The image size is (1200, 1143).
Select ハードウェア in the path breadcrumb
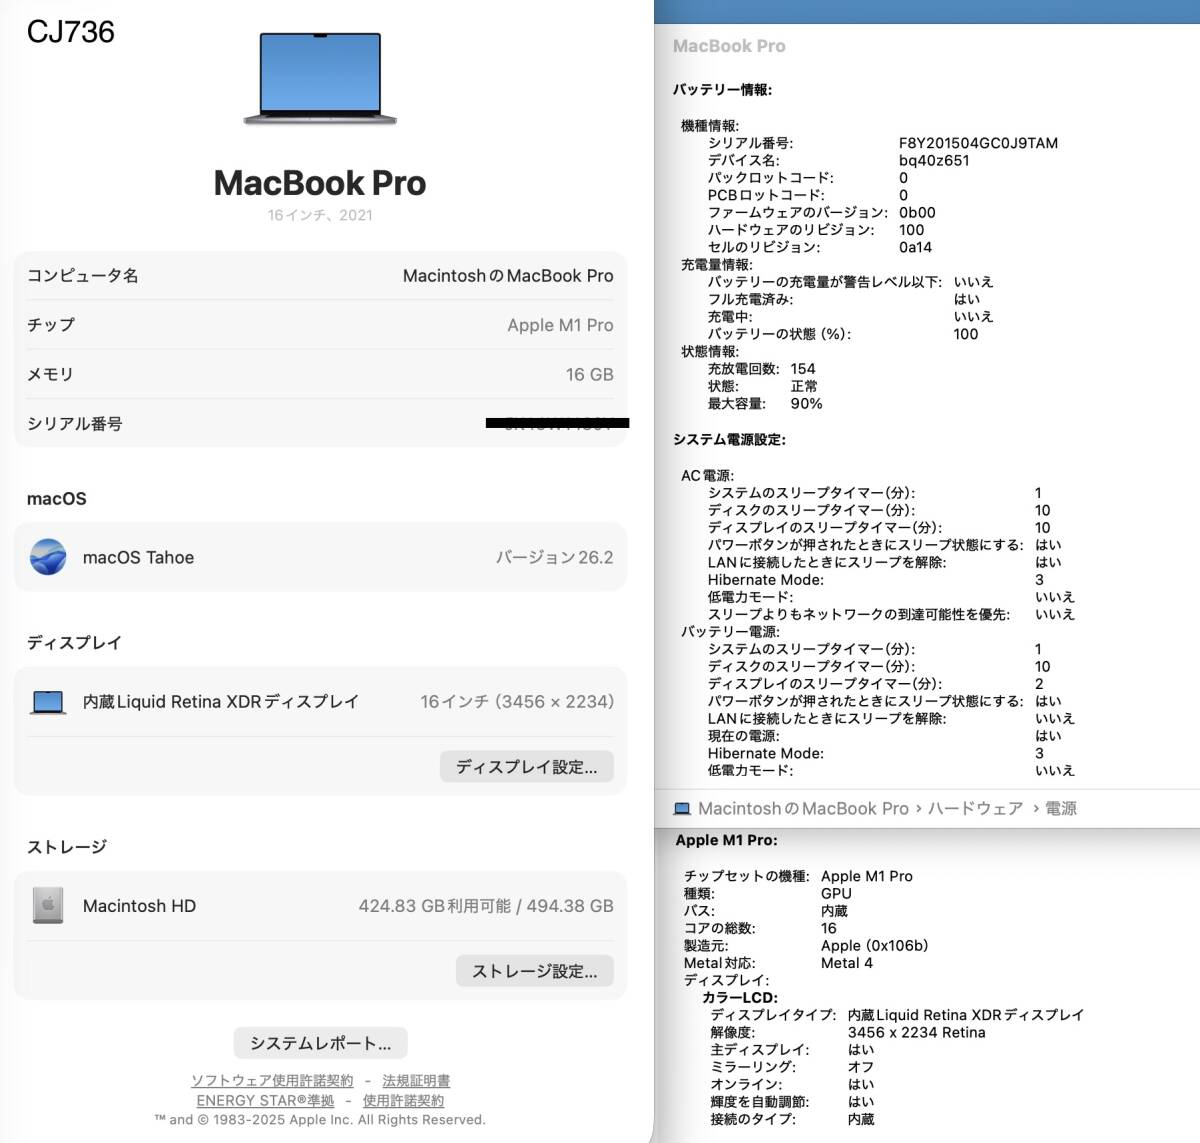(975, 808)
